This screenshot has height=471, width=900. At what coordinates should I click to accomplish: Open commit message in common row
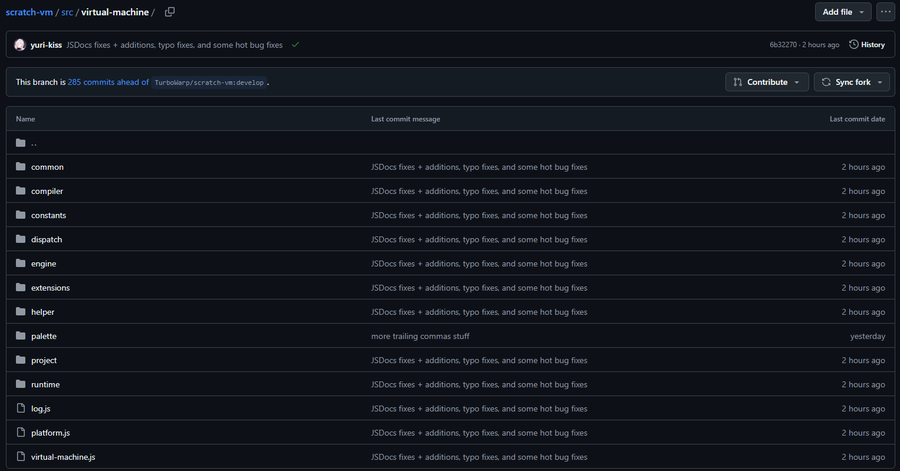tap(479, 167)
